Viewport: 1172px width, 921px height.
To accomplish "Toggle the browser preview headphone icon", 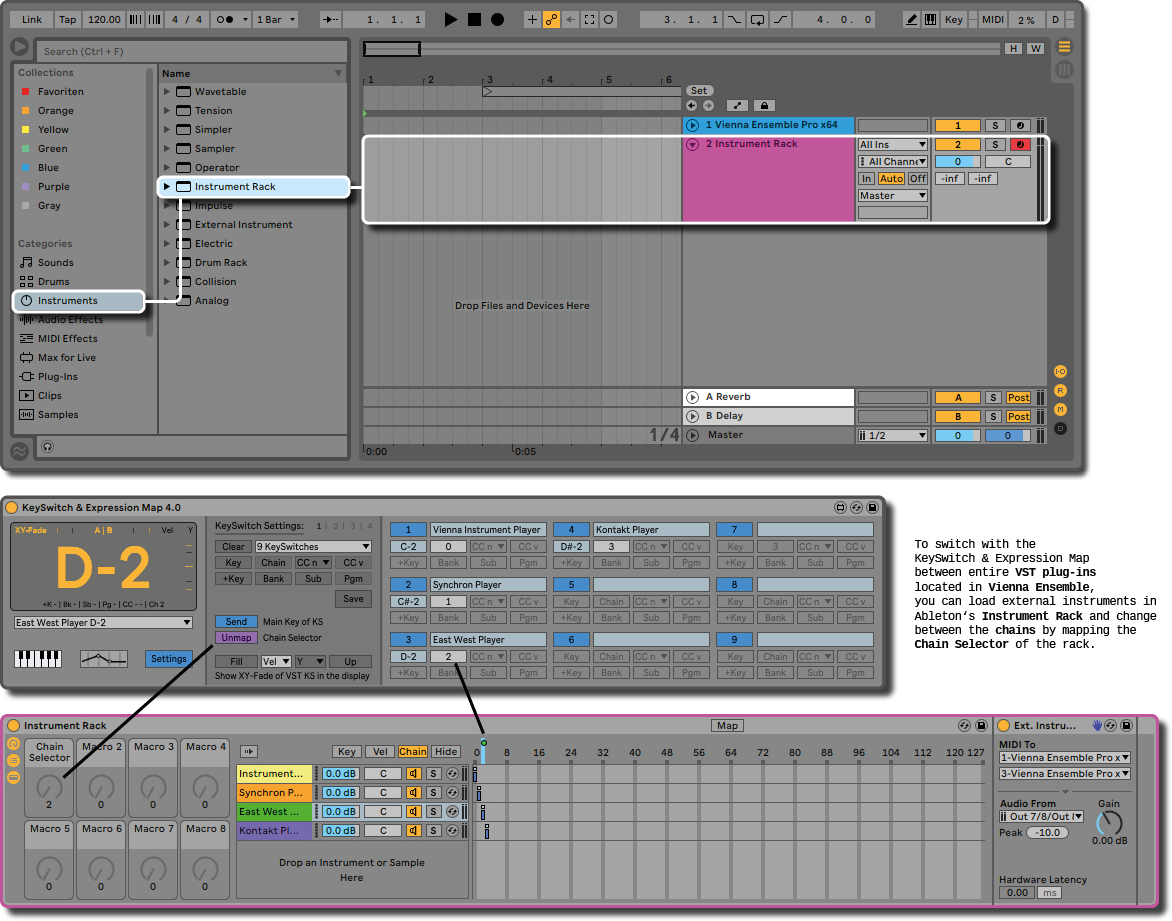I will 48,447.
